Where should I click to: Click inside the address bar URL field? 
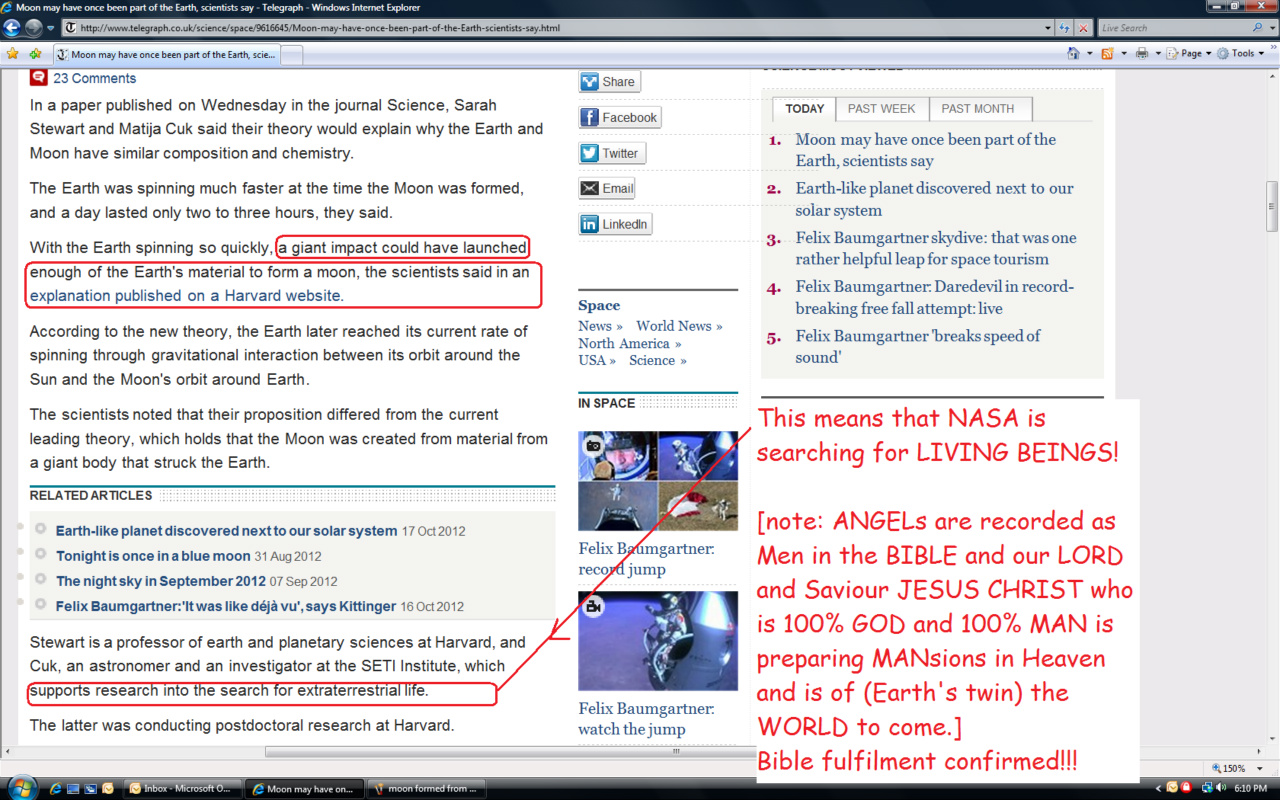[x=550, y=28]
